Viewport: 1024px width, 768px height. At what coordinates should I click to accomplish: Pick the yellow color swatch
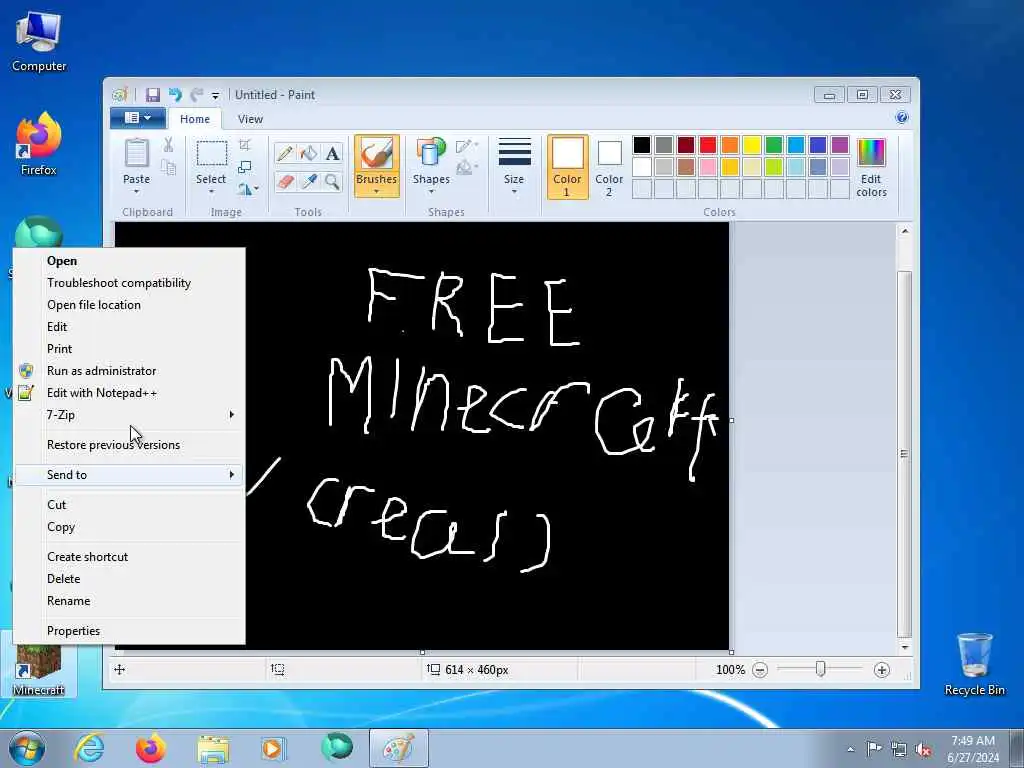point(752,145)
